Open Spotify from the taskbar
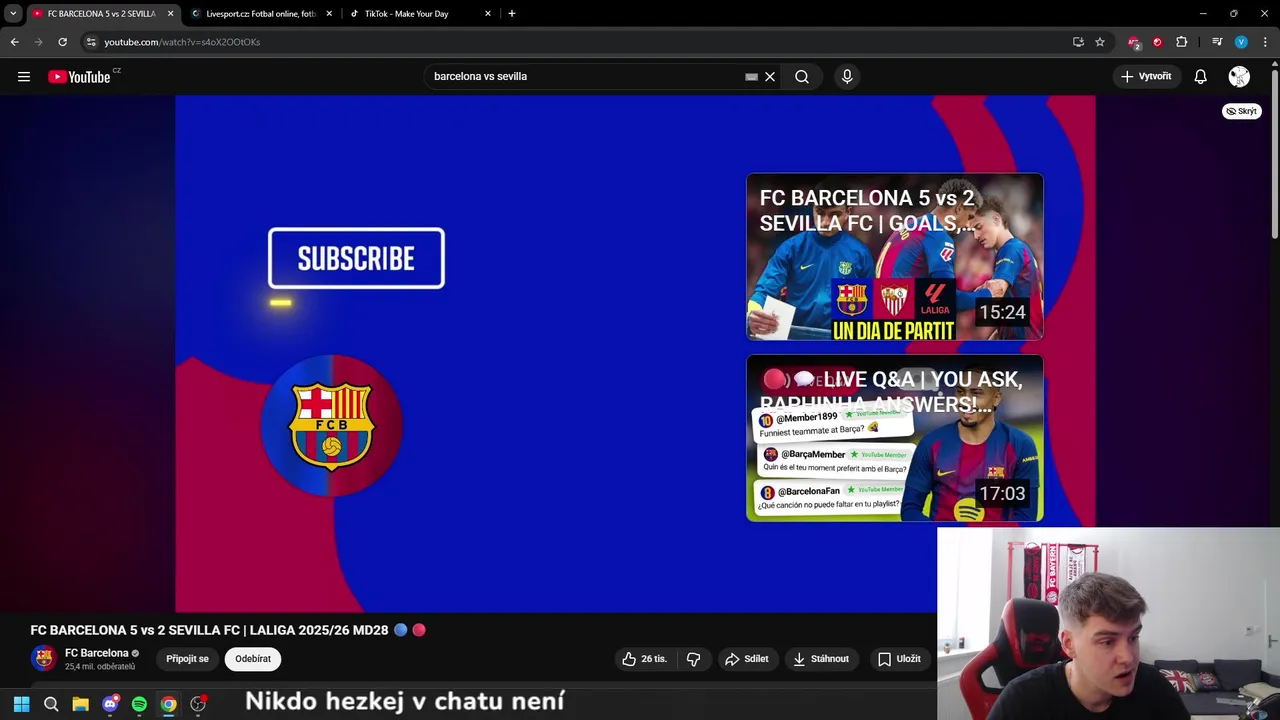 139,704
